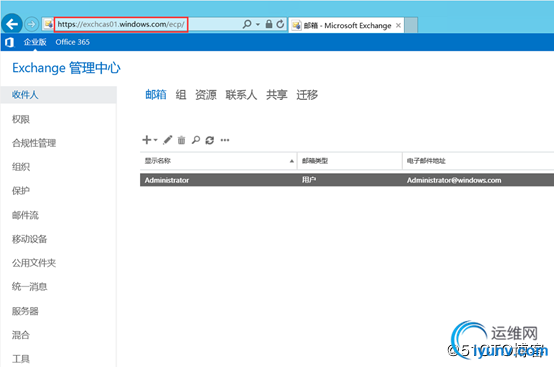Open a new browser tab
This screenshot has width=554, height=367.
click(411, 25)
